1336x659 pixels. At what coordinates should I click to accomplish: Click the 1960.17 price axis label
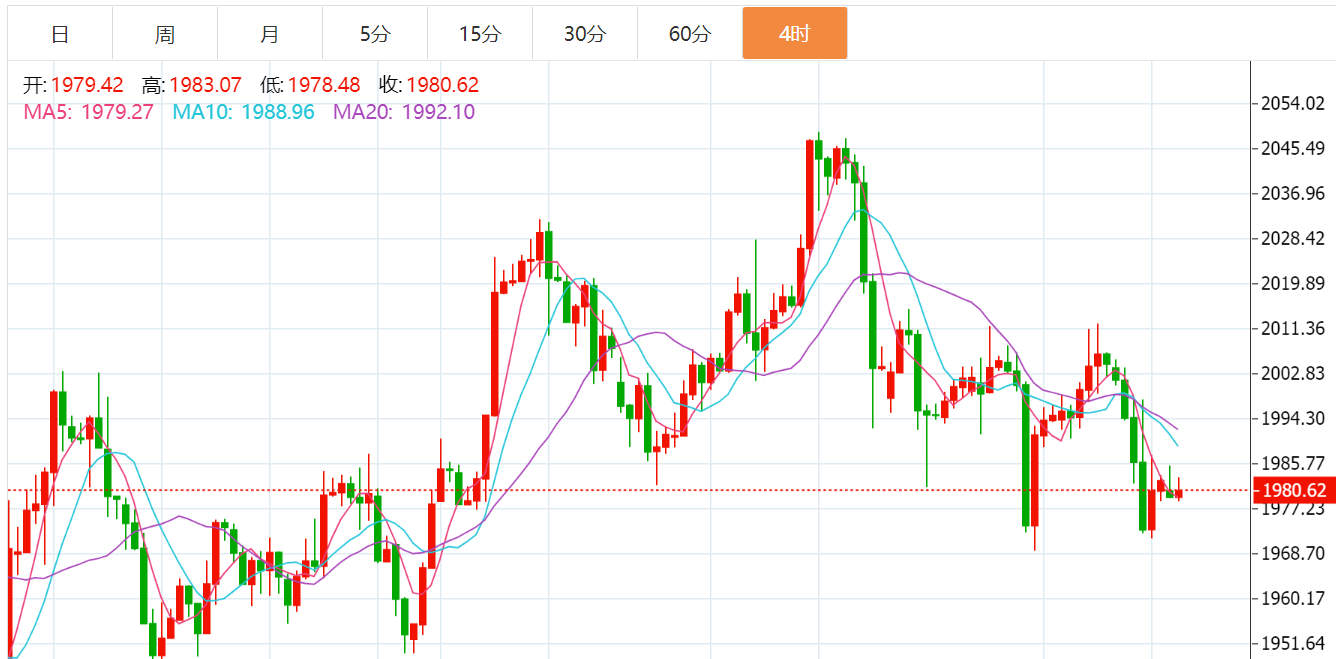[1295, 599]
